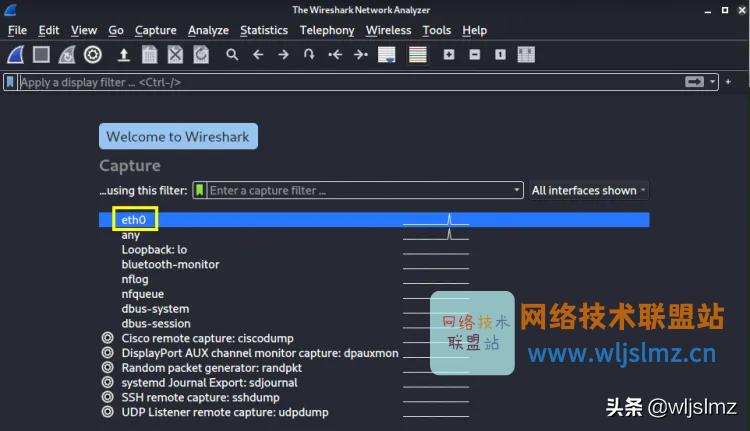Open the File menu

(17, 30)
